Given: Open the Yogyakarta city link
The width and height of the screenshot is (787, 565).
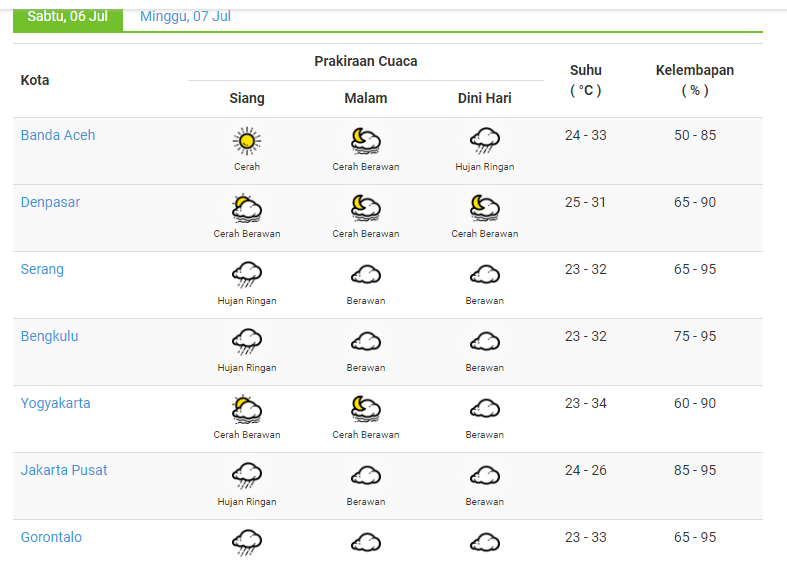Looking at the screenshot, I should click(55, 403).
